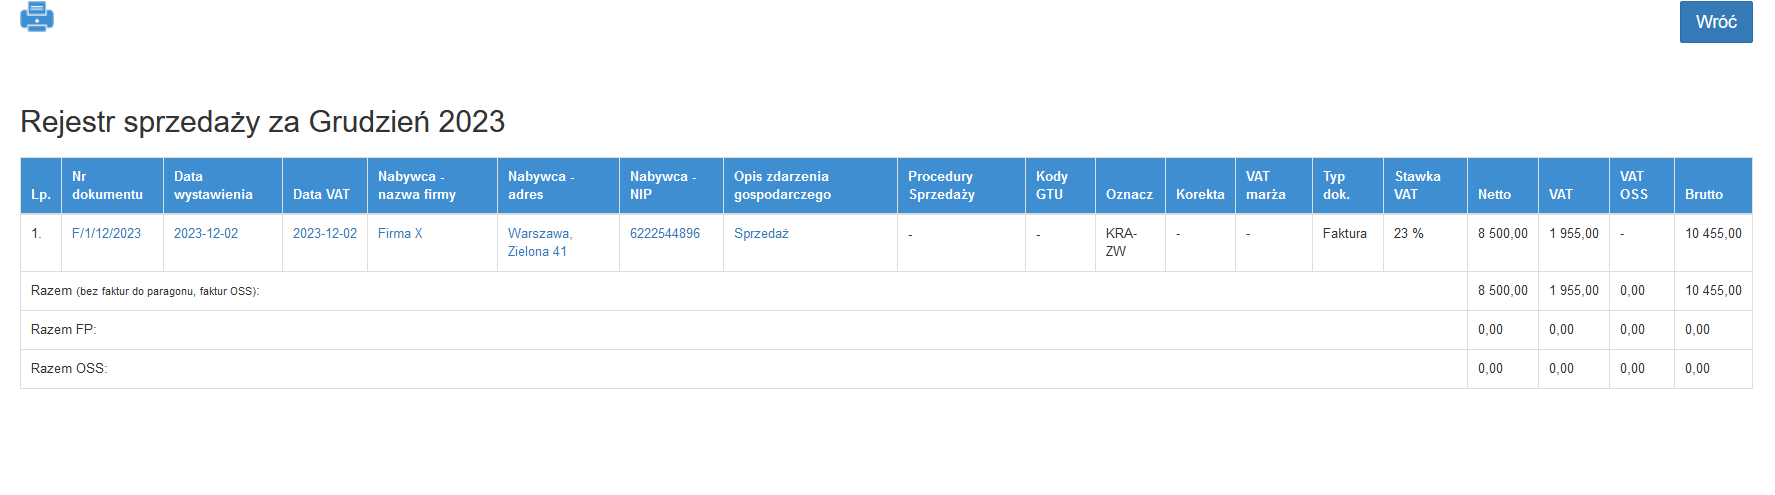Click the page title Rejestr sprzedaży
This screenshot has width=1775, height=495.
point(262,122)
